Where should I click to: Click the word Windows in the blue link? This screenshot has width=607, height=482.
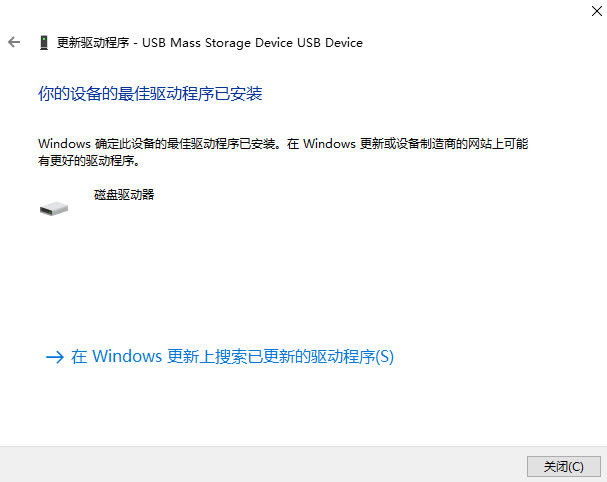pos(127,357)
